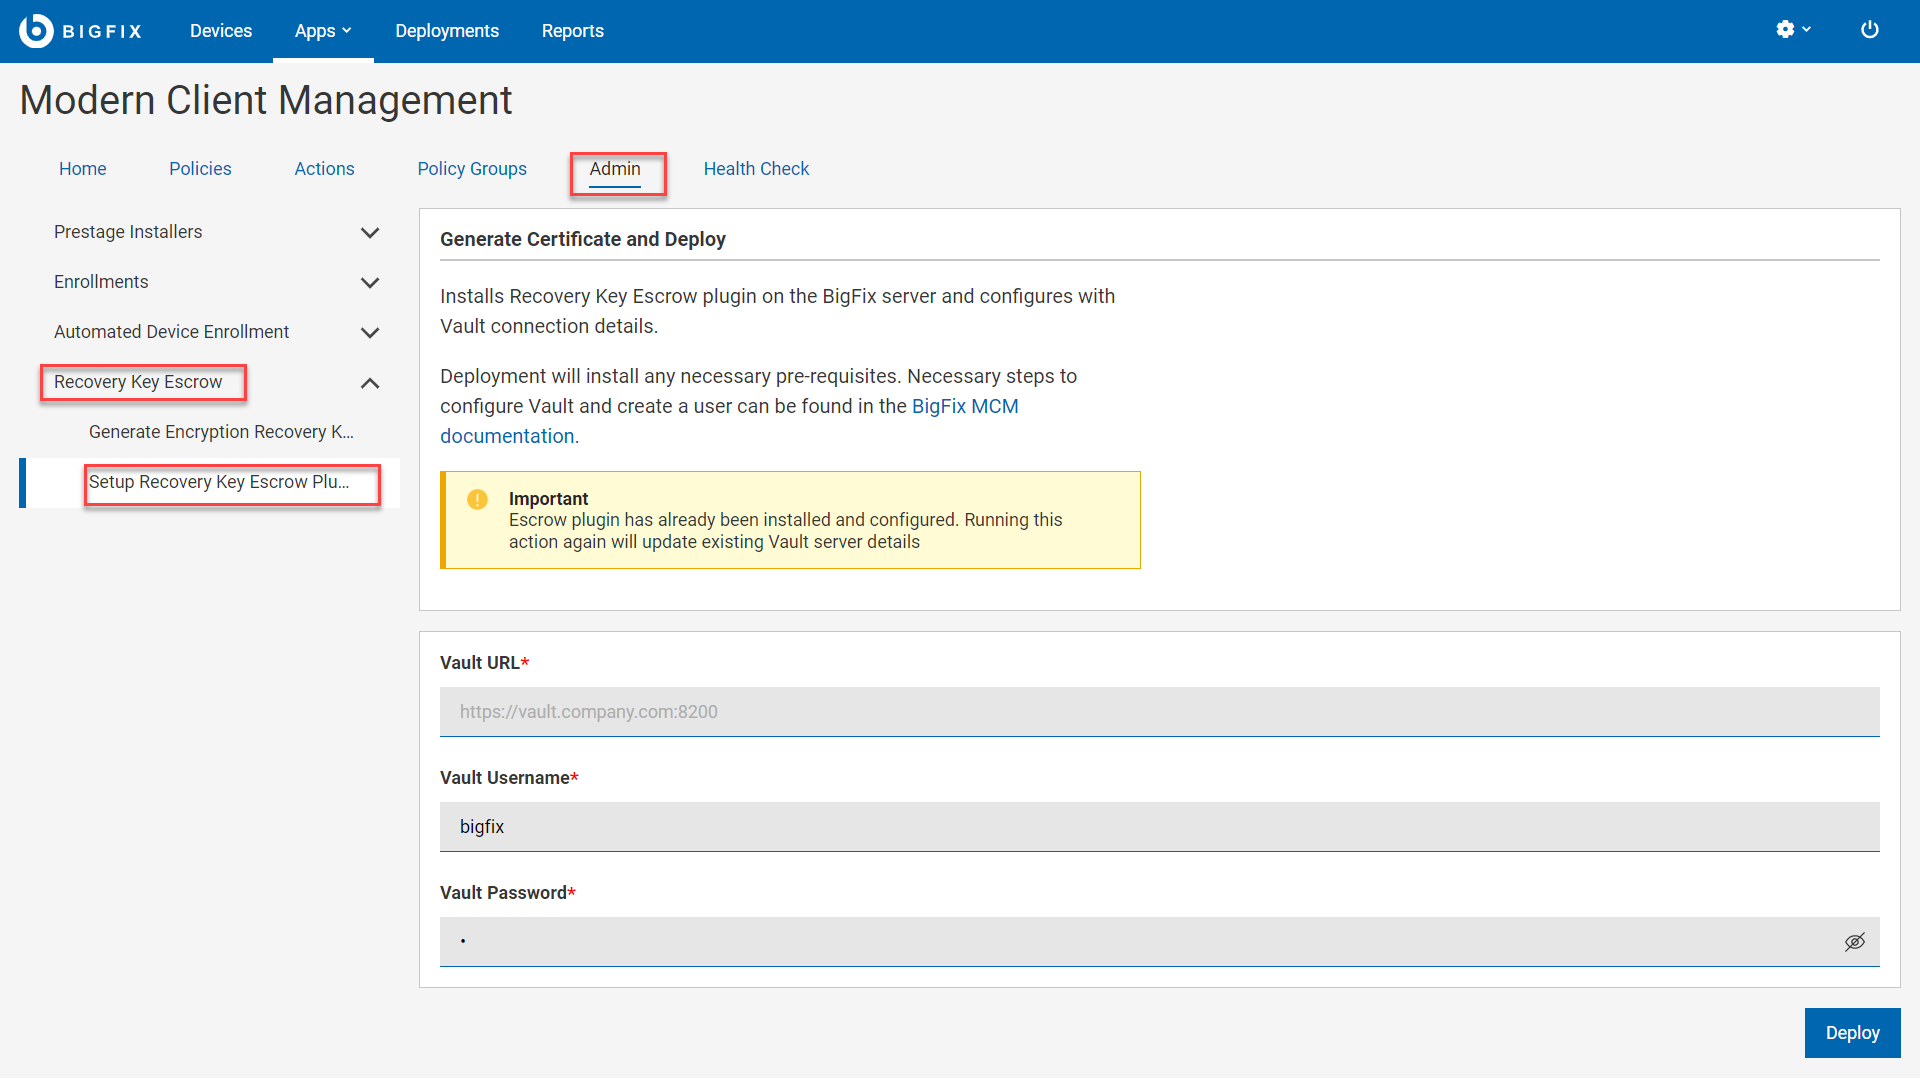Click the yellow Important warning icon
Image resolution: width=1920 pixels, height=1091 pixels.
pyautogui.click(x=477, y=499)
